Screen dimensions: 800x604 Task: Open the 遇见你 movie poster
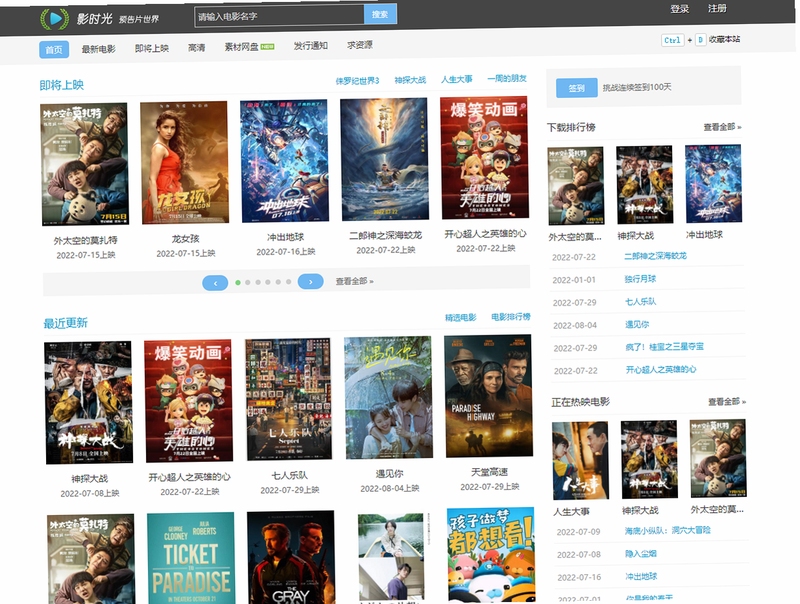(388, 397)
